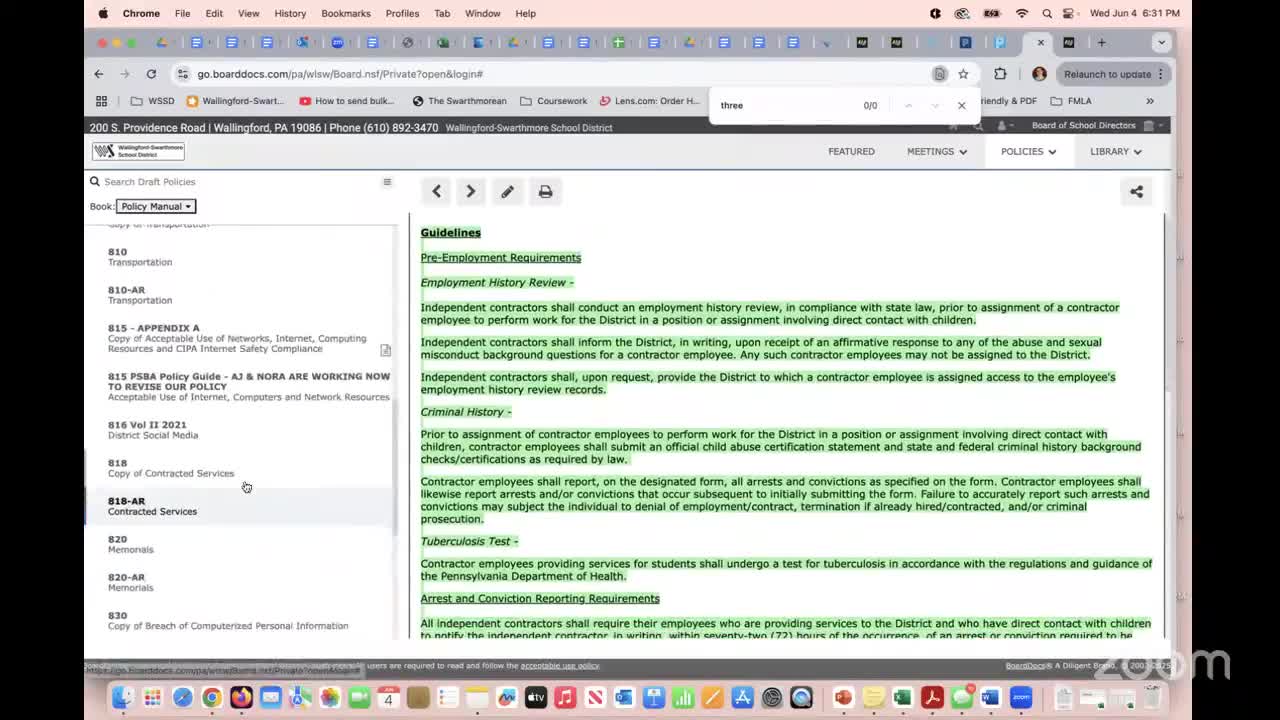Image resolution: width=1280 pixels, height=720 pixels.
Task: Click the share icon
Action: click(x=1136, y=191)
